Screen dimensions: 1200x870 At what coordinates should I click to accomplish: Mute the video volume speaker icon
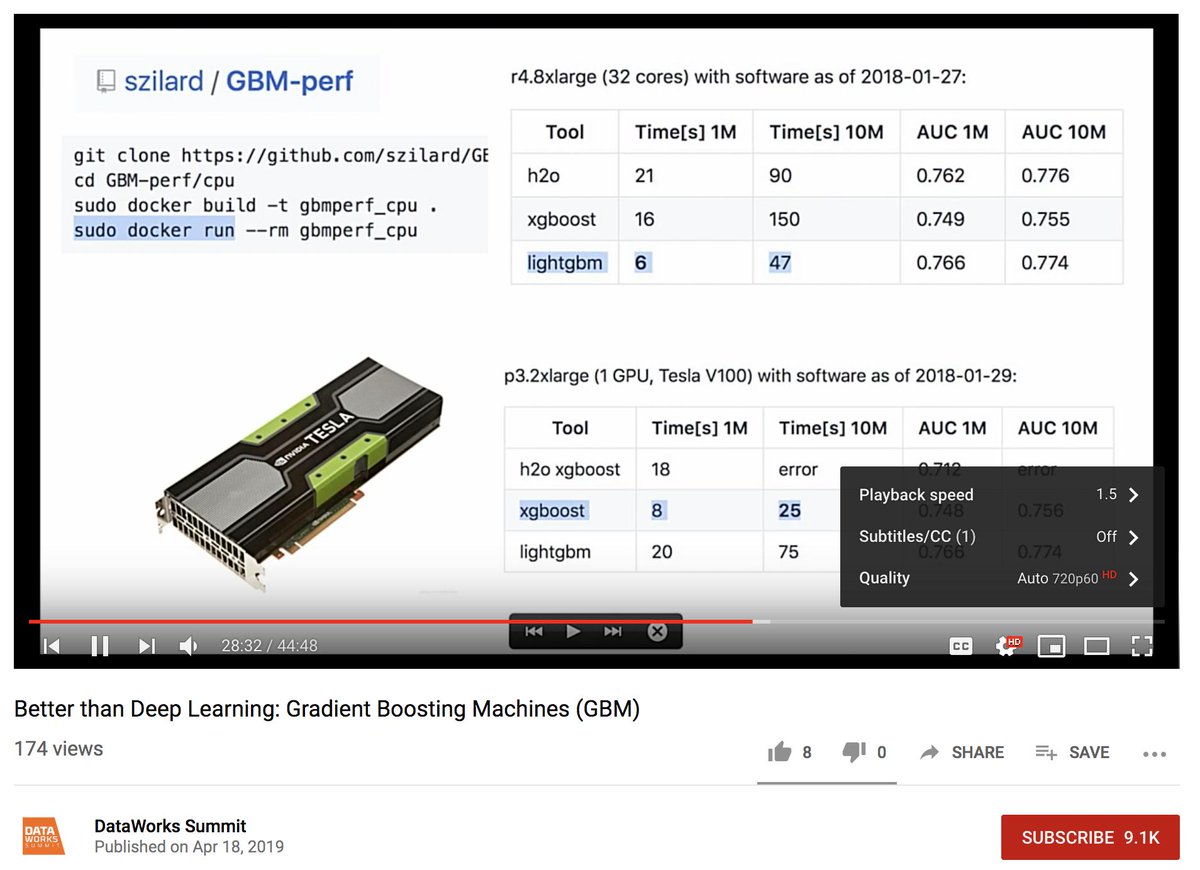[x=188, y=646]
